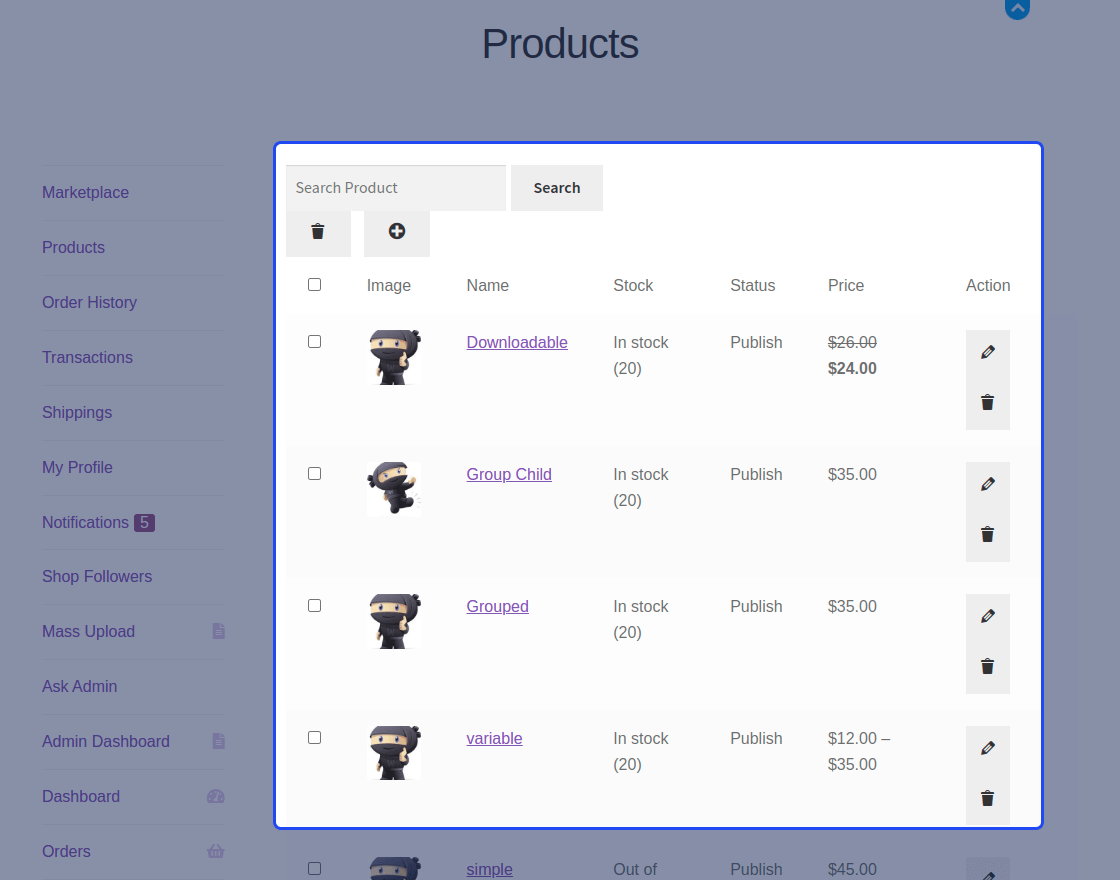The height and width of the screenshot is (880, 1120).
Task: Select the pencil edit icon for the variable product
Action: [987, 747]
